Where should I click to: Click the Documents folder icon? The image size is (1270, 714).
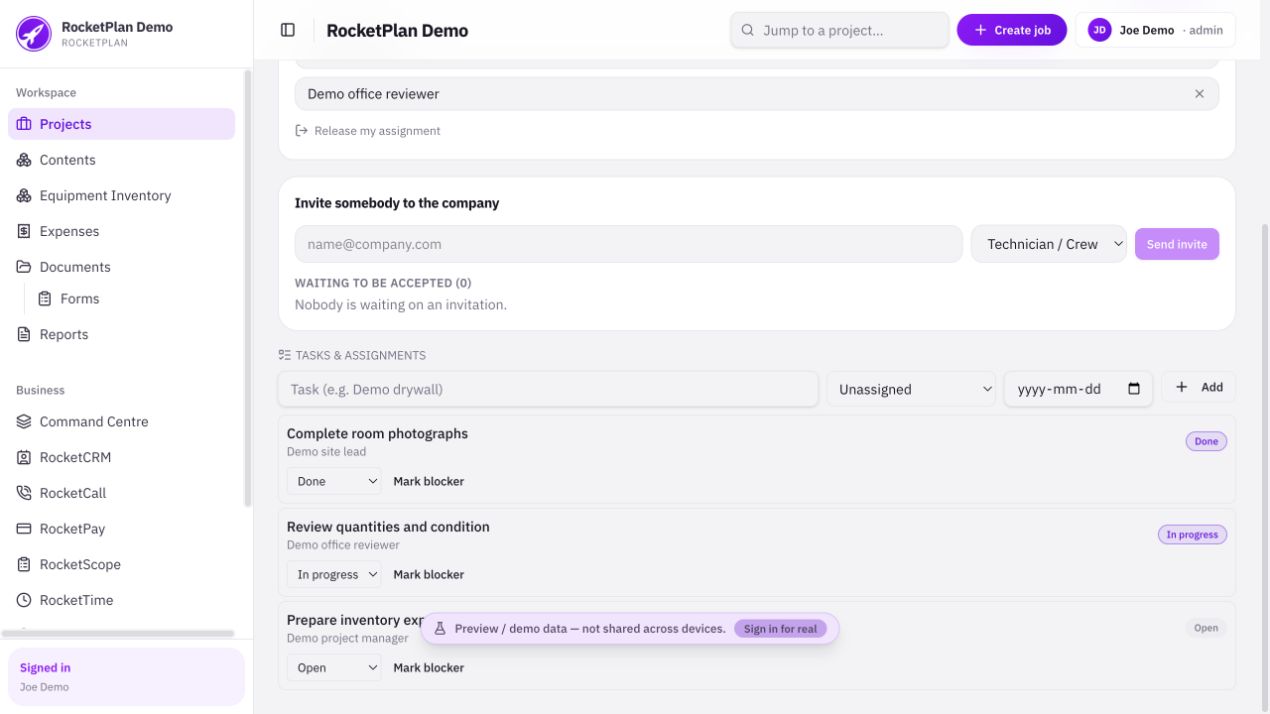(x=24, y=267)
